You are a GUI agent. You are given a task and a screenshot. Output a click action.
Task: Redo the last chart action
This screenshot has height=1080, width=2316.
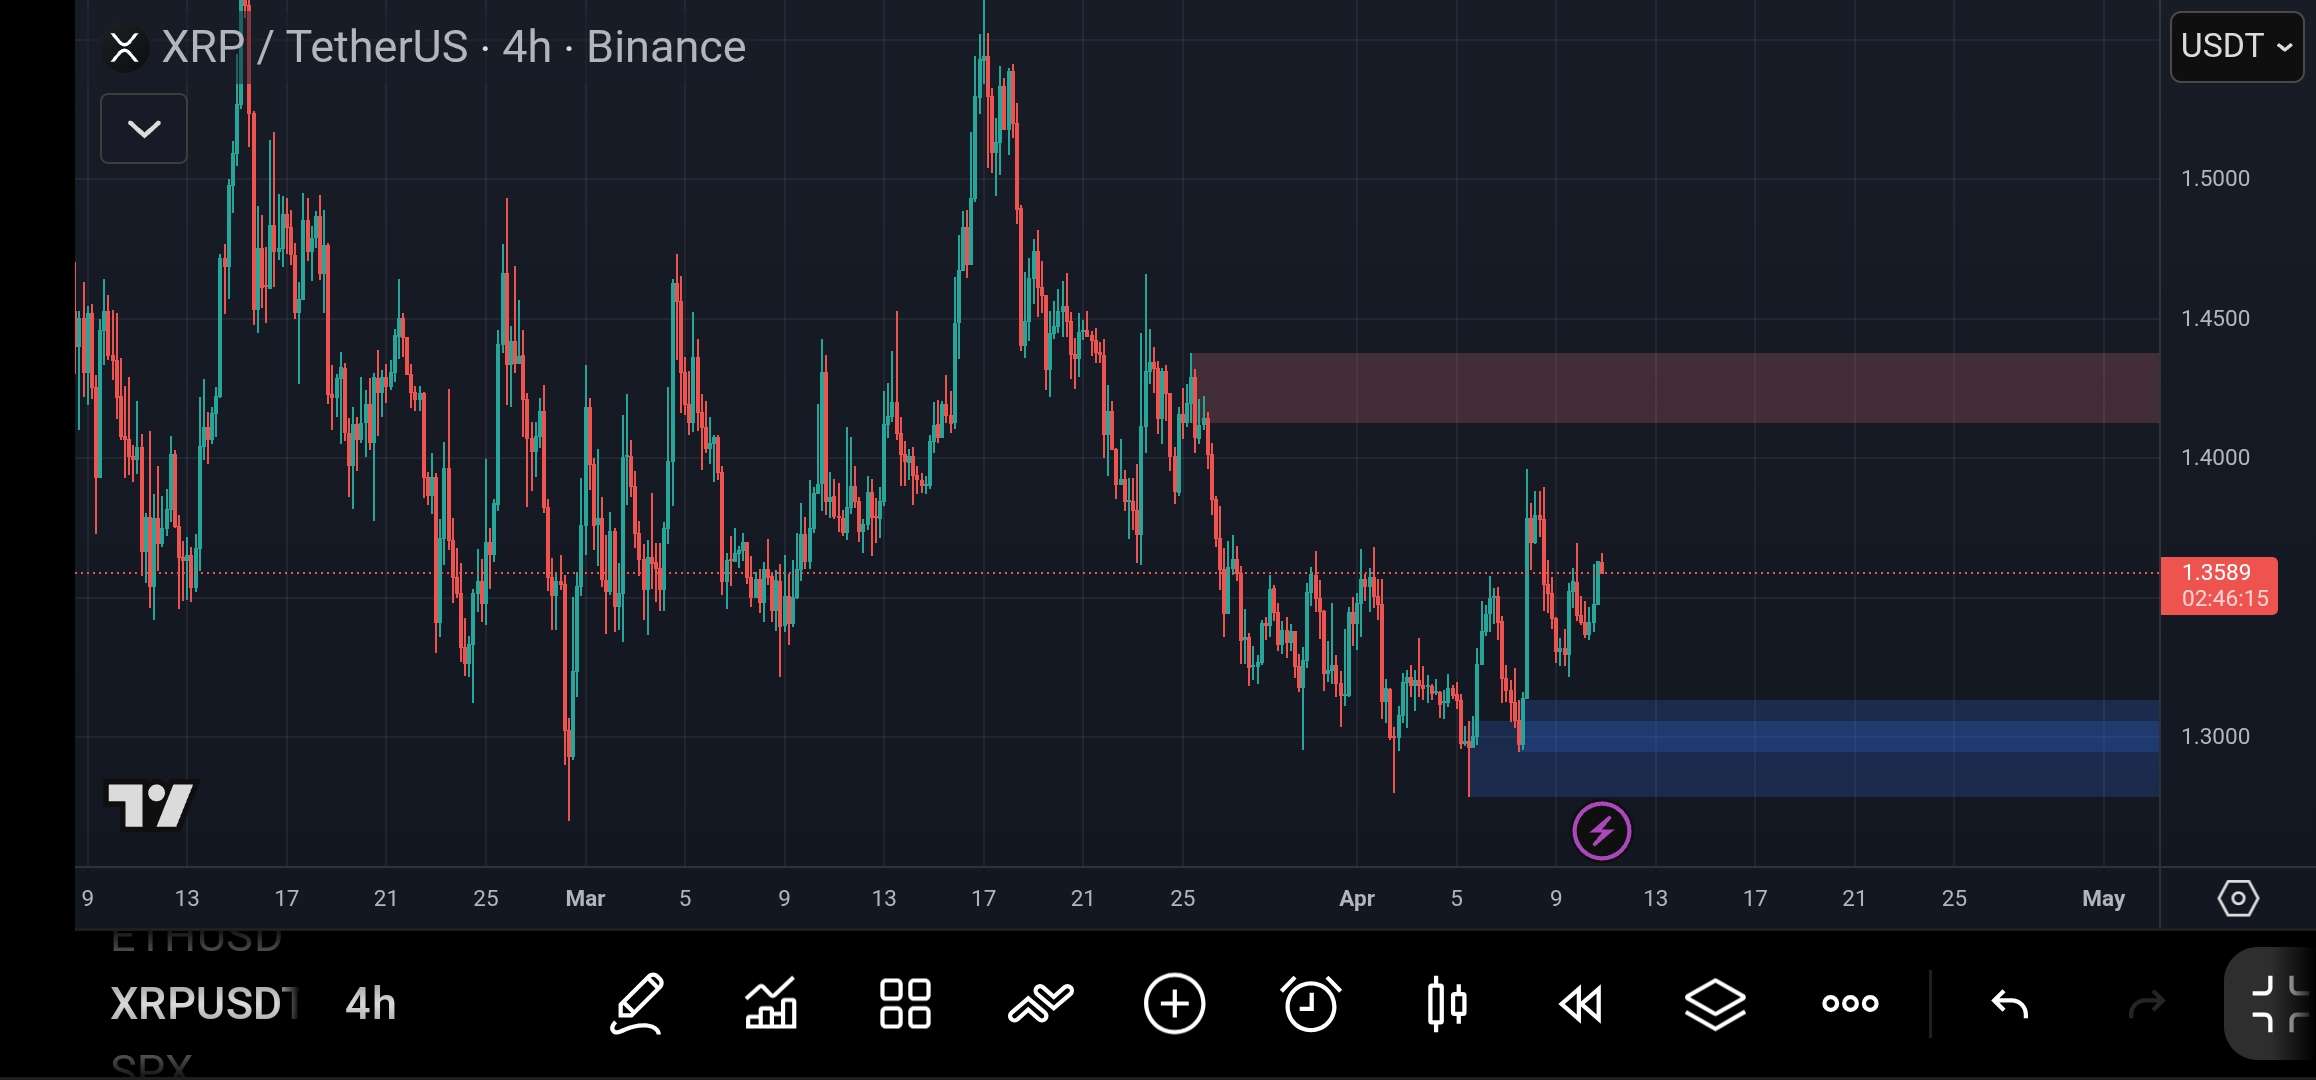click(x=2146, y=1004)
